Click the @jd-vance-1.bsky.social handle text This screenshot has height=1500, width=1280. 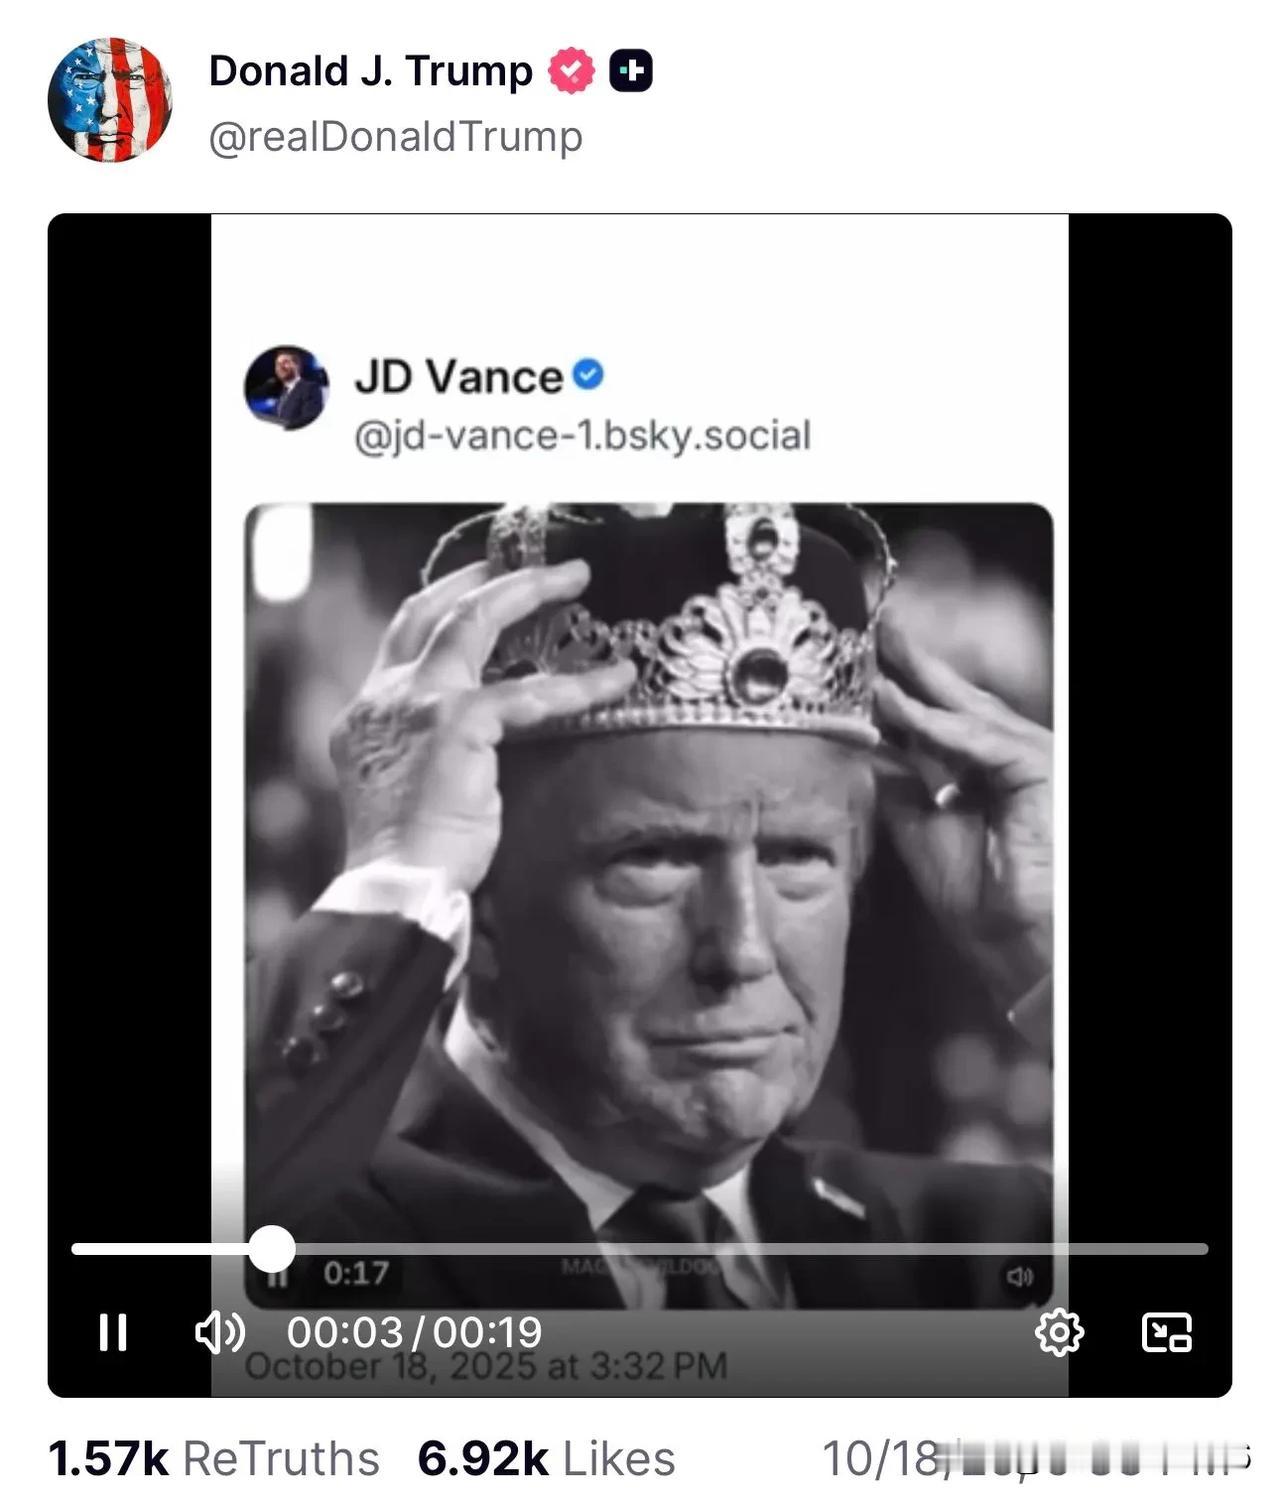(x=582, y=436)
